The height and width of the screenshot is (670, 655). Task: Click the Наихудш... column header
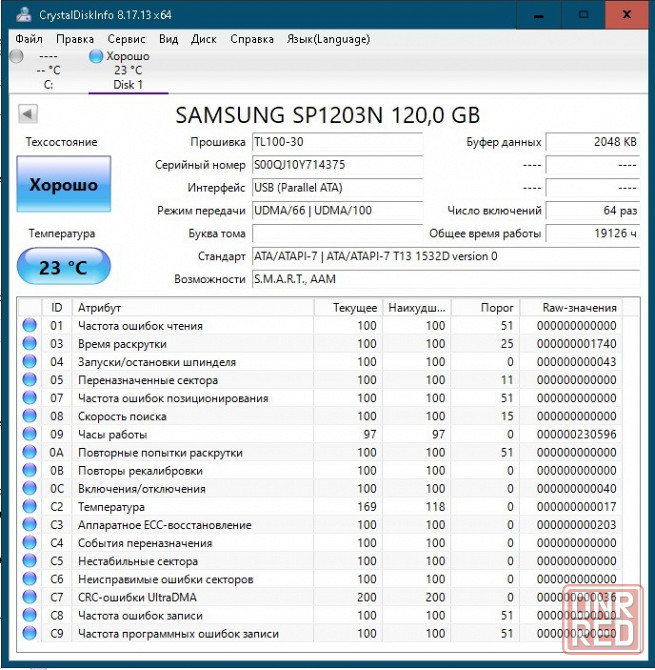coord(417,308)
